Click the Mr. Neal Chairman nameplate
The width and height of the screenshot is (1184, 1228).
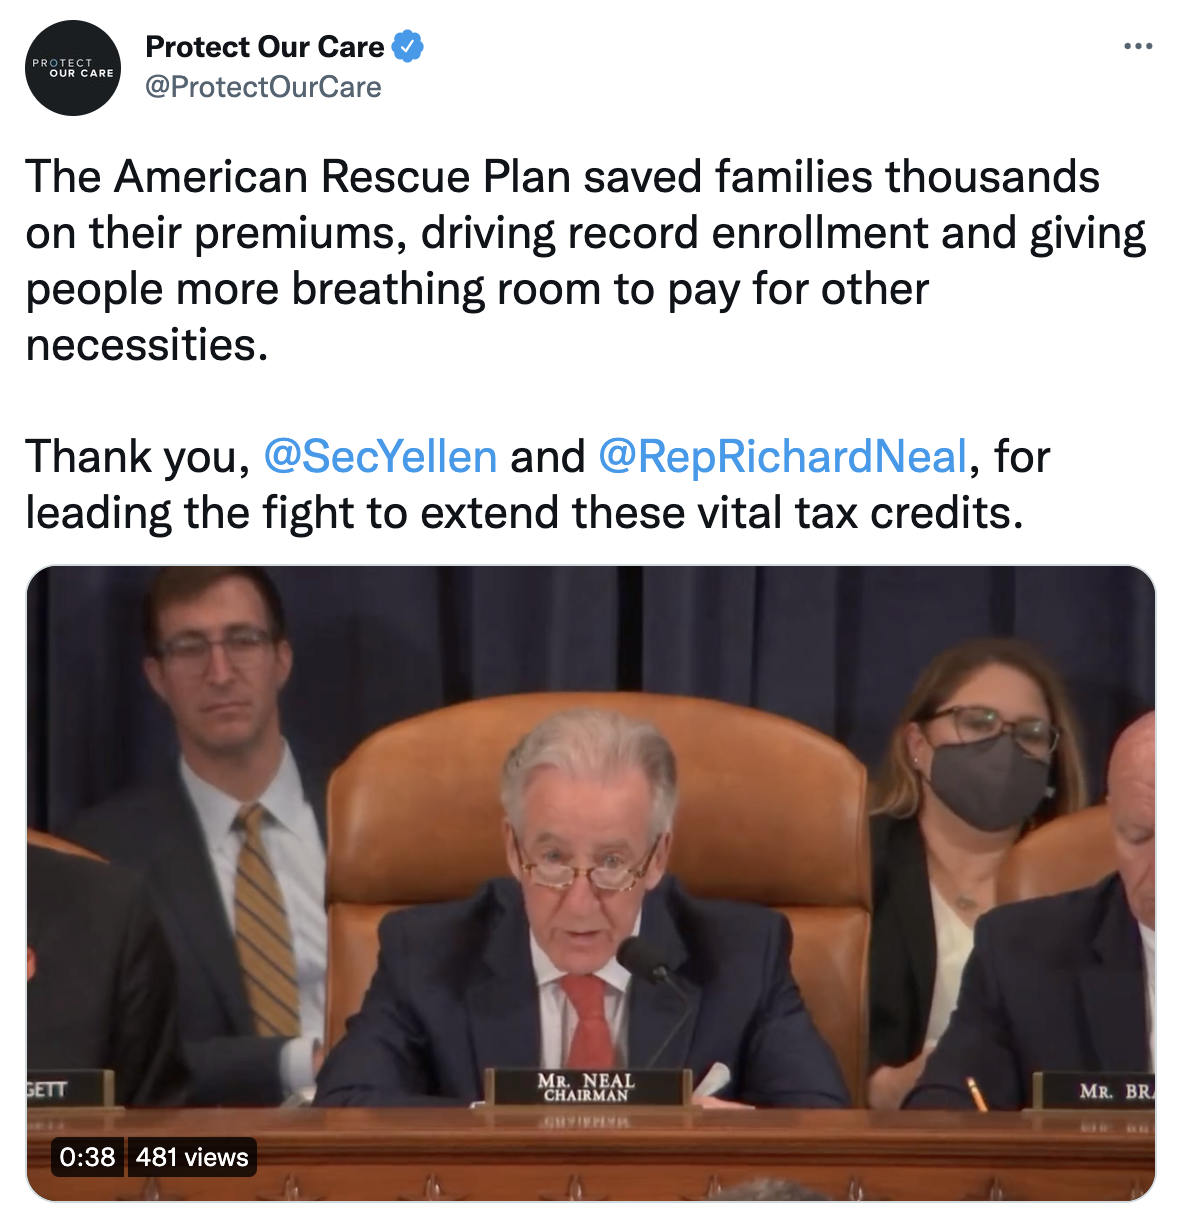pos(587,1087)
